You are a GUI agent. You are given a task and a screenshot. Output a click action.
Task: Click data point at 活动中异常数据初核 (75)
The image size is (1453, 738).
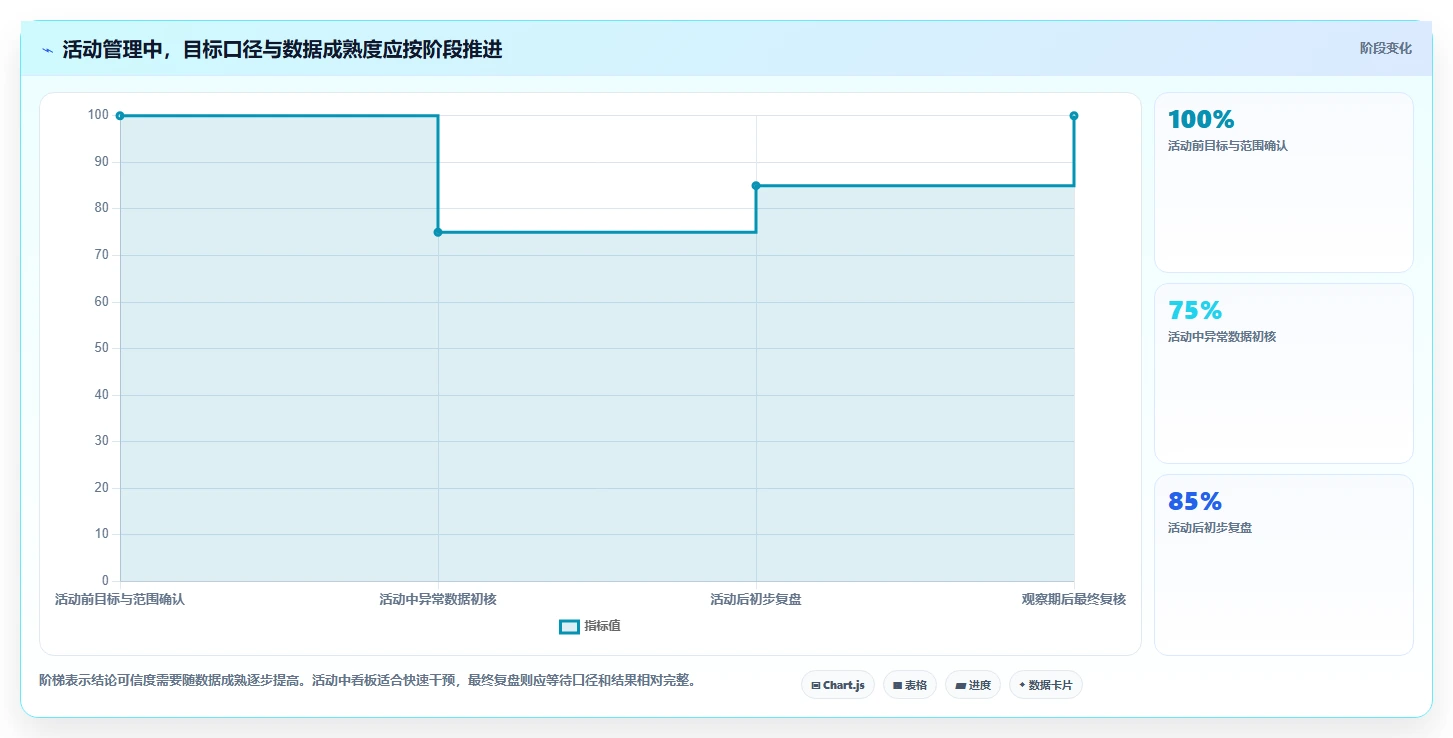[438, 232]
